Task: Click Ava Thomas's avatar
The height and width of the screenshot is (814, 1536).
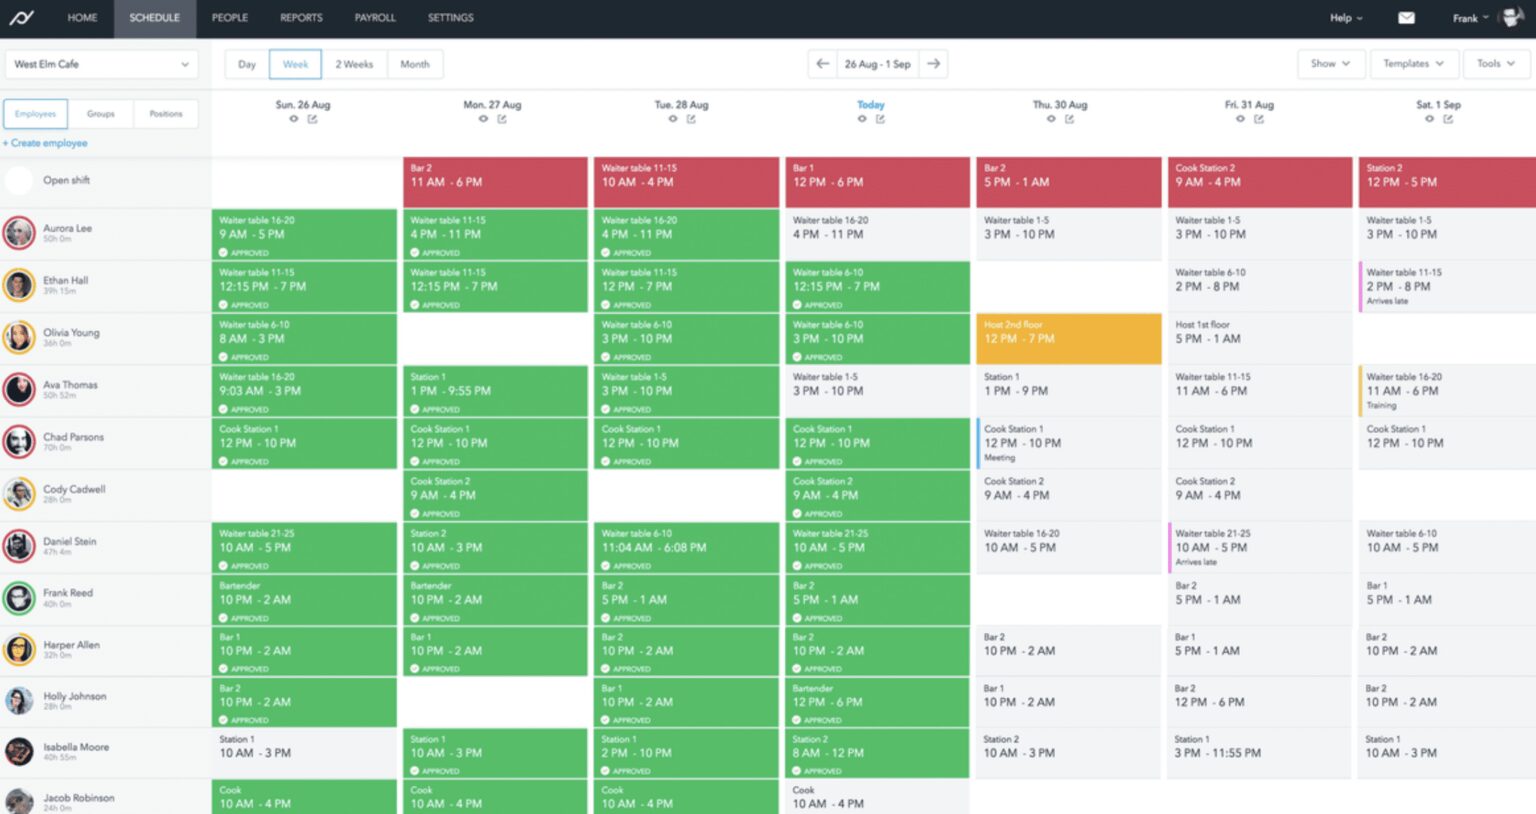Action: [19, 389]
